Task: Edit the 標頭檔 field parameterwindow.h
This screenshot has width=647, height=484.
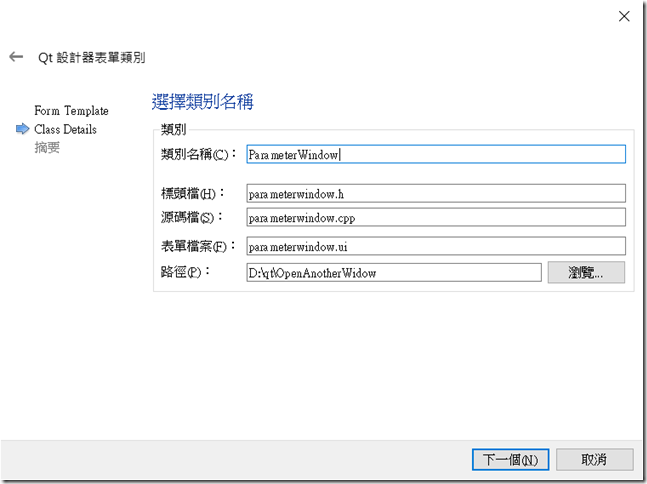Action: point(436,193)
